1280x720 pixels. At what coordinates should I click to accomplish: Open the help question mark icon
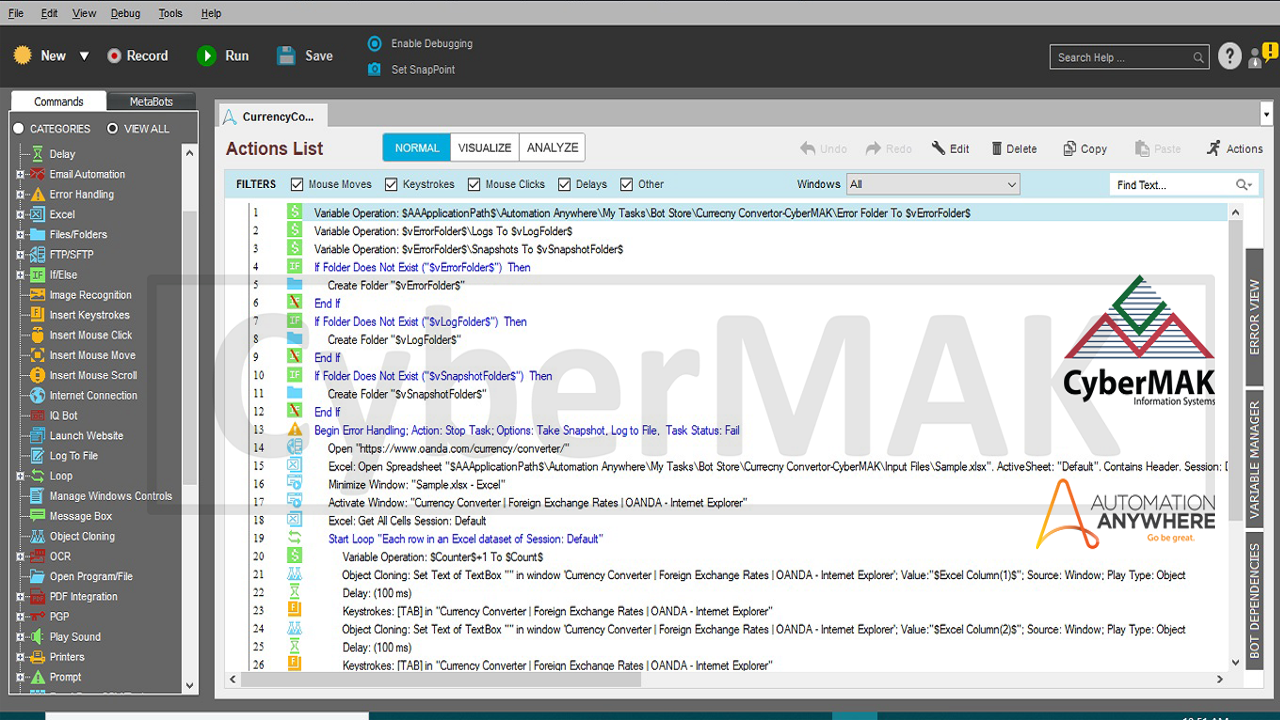1230,57
